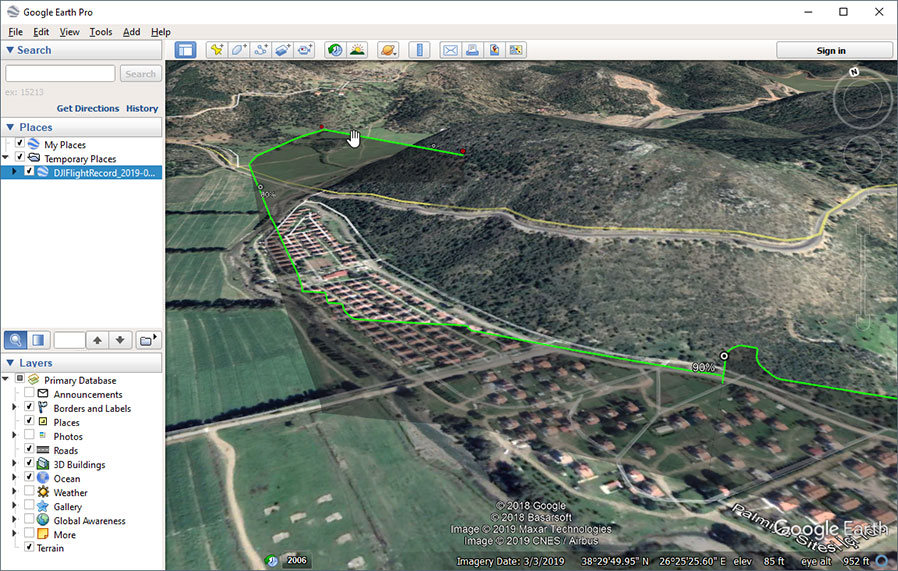Open the Get Directions link

point(88,108)
